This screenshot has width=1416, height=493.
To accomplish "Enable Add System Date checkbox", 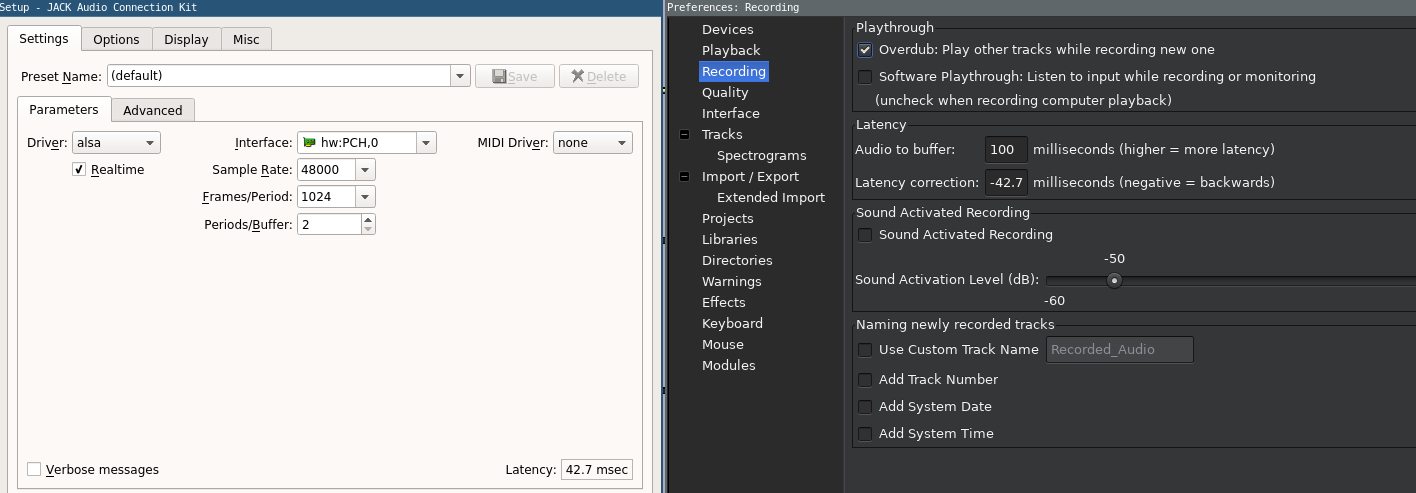I will pos(865,407).
